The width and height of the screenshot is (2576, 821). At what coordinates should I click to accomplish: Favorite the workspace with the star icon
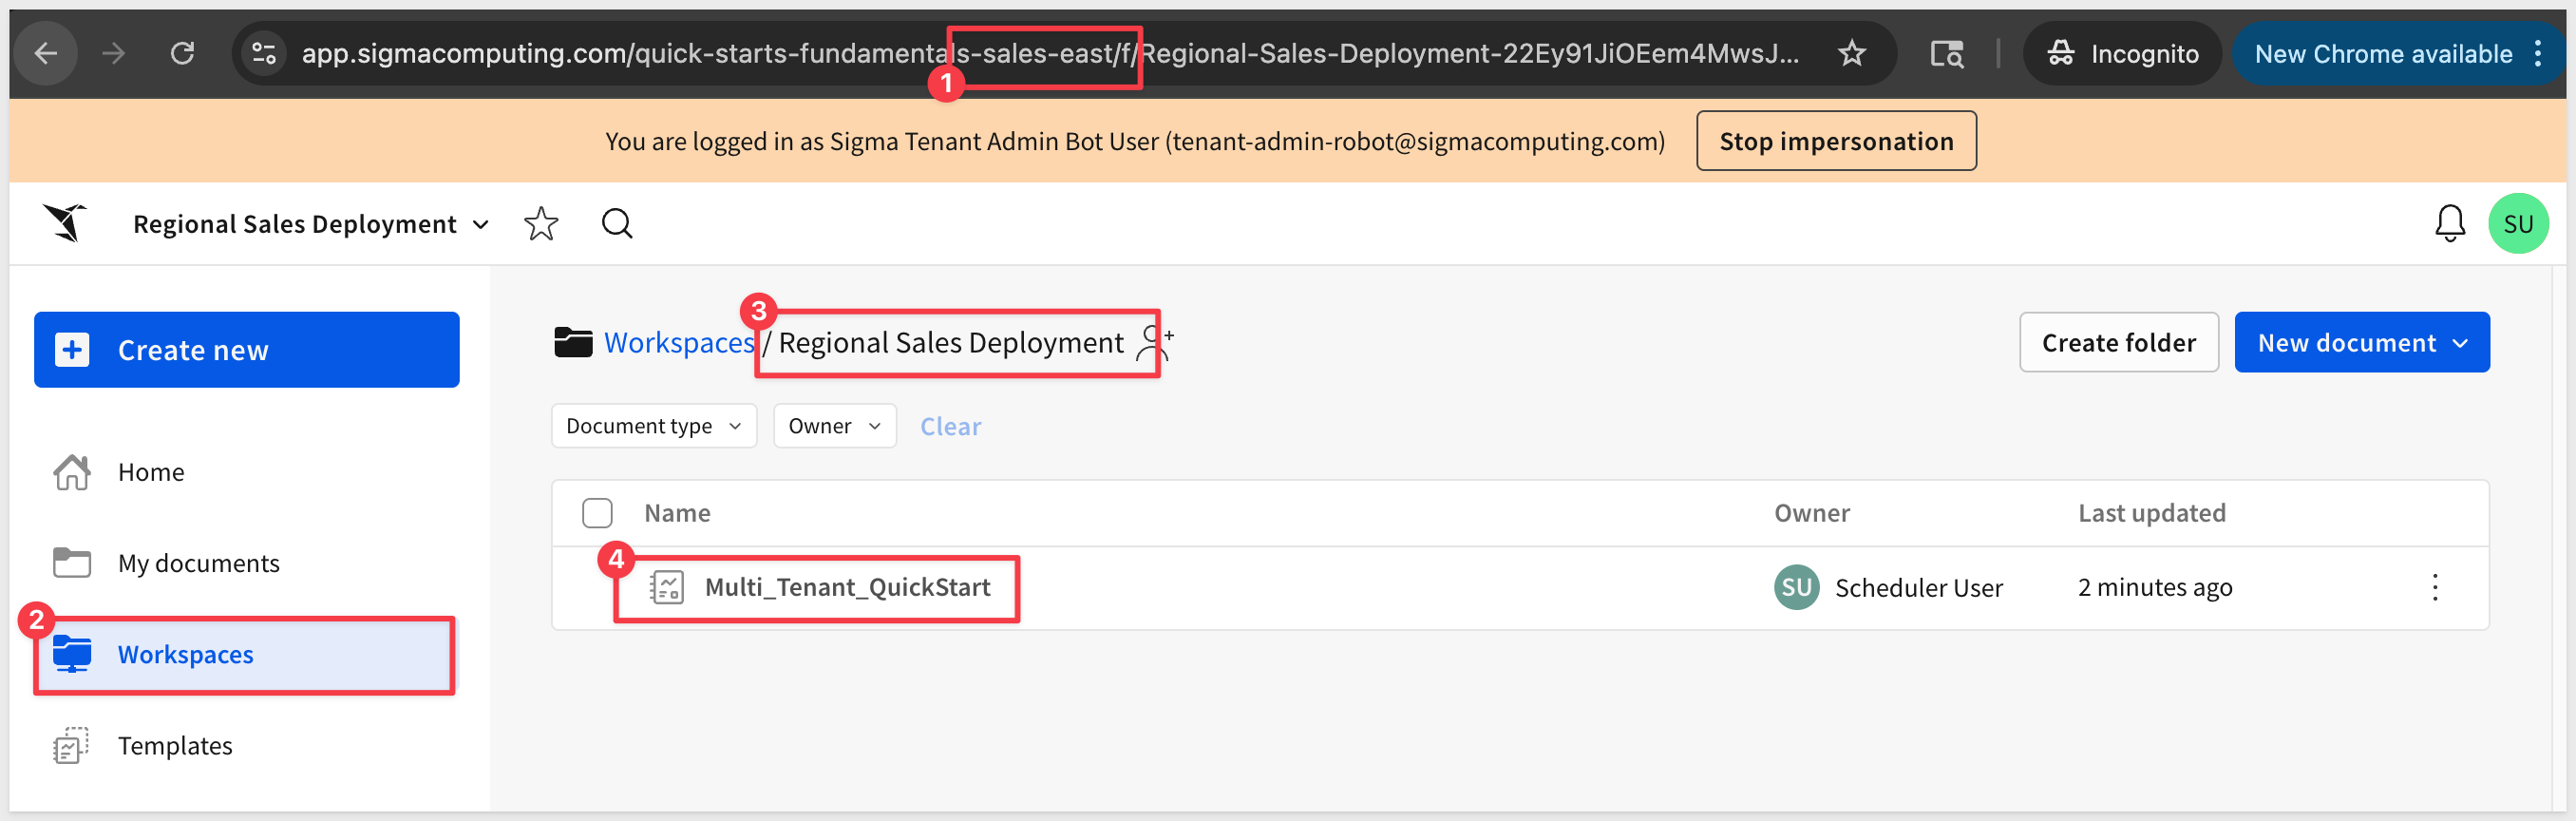[x=540, y=223]
